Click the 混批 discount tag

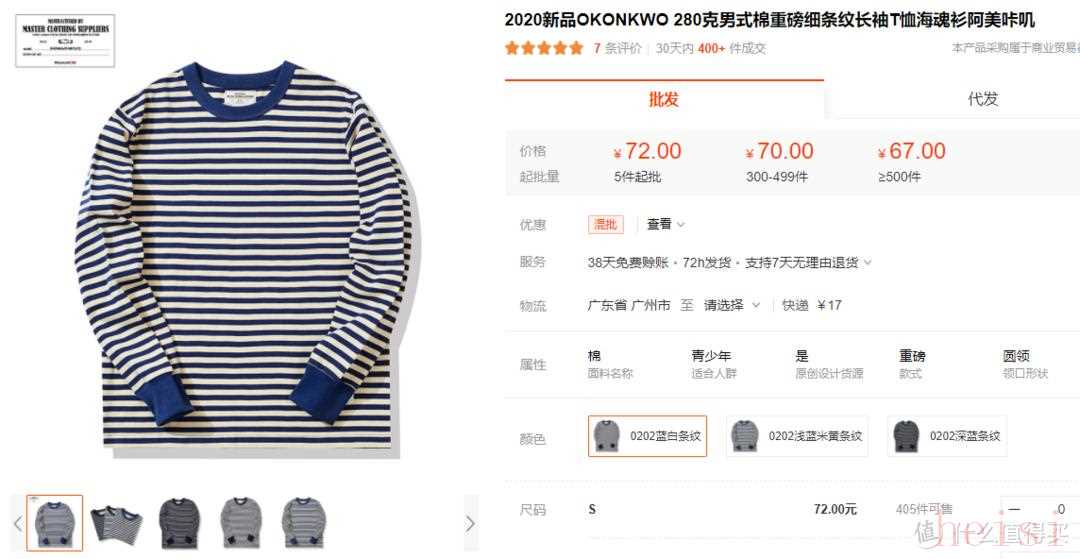pyautogui.click(x=605, y=224)
